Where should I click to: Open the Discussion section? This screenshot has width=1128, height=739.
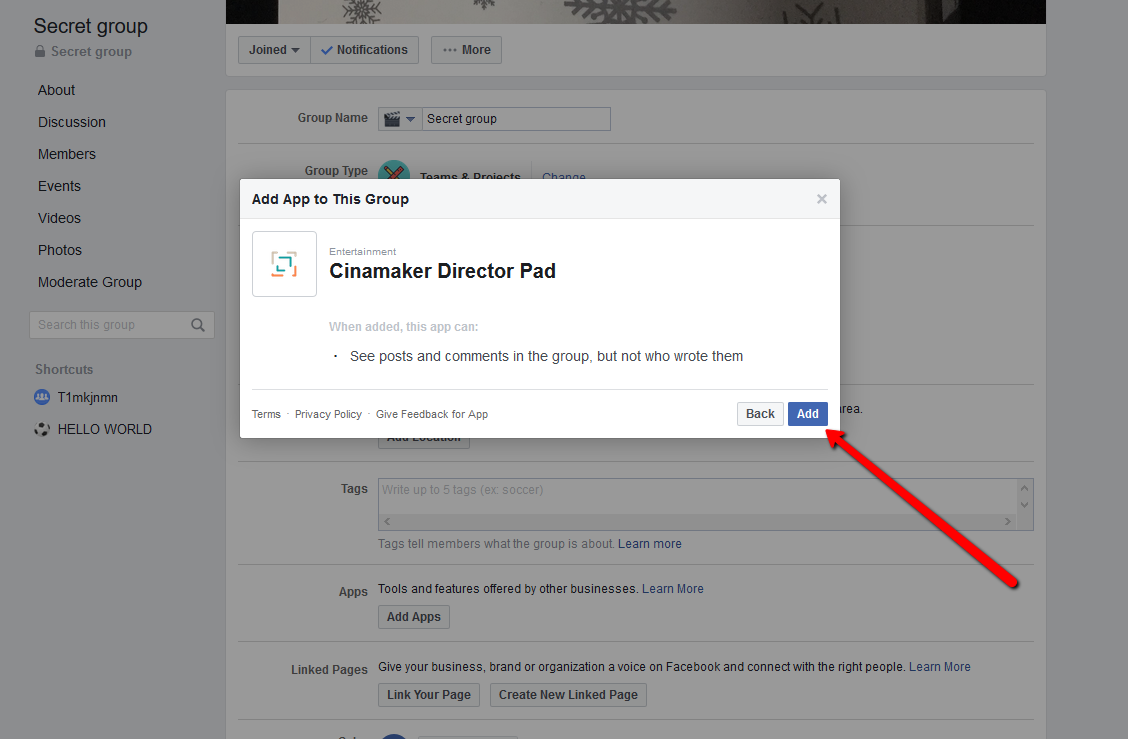(72, 122)
